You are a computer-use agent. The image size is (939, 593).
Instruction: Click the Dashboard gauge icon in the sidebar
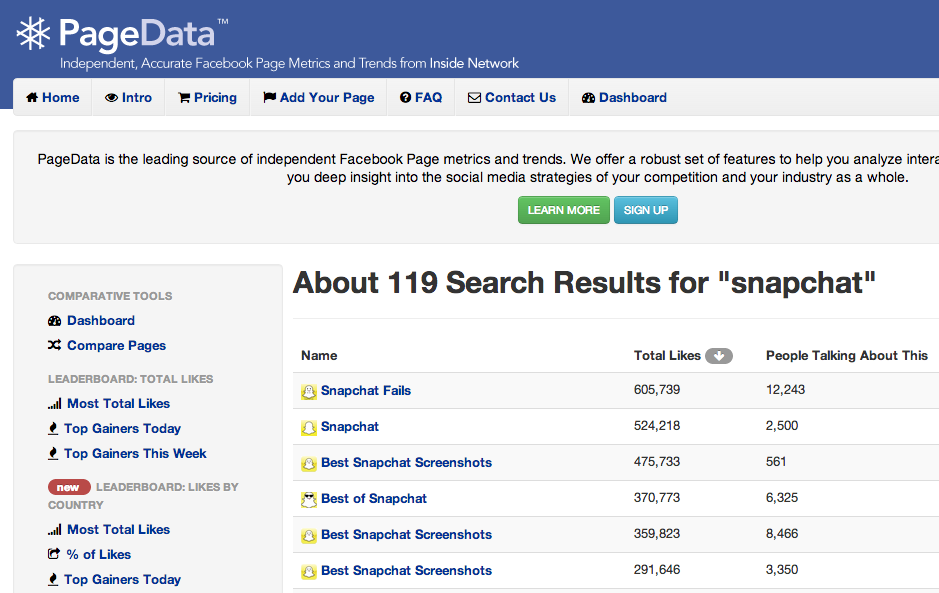click(54, 321)
